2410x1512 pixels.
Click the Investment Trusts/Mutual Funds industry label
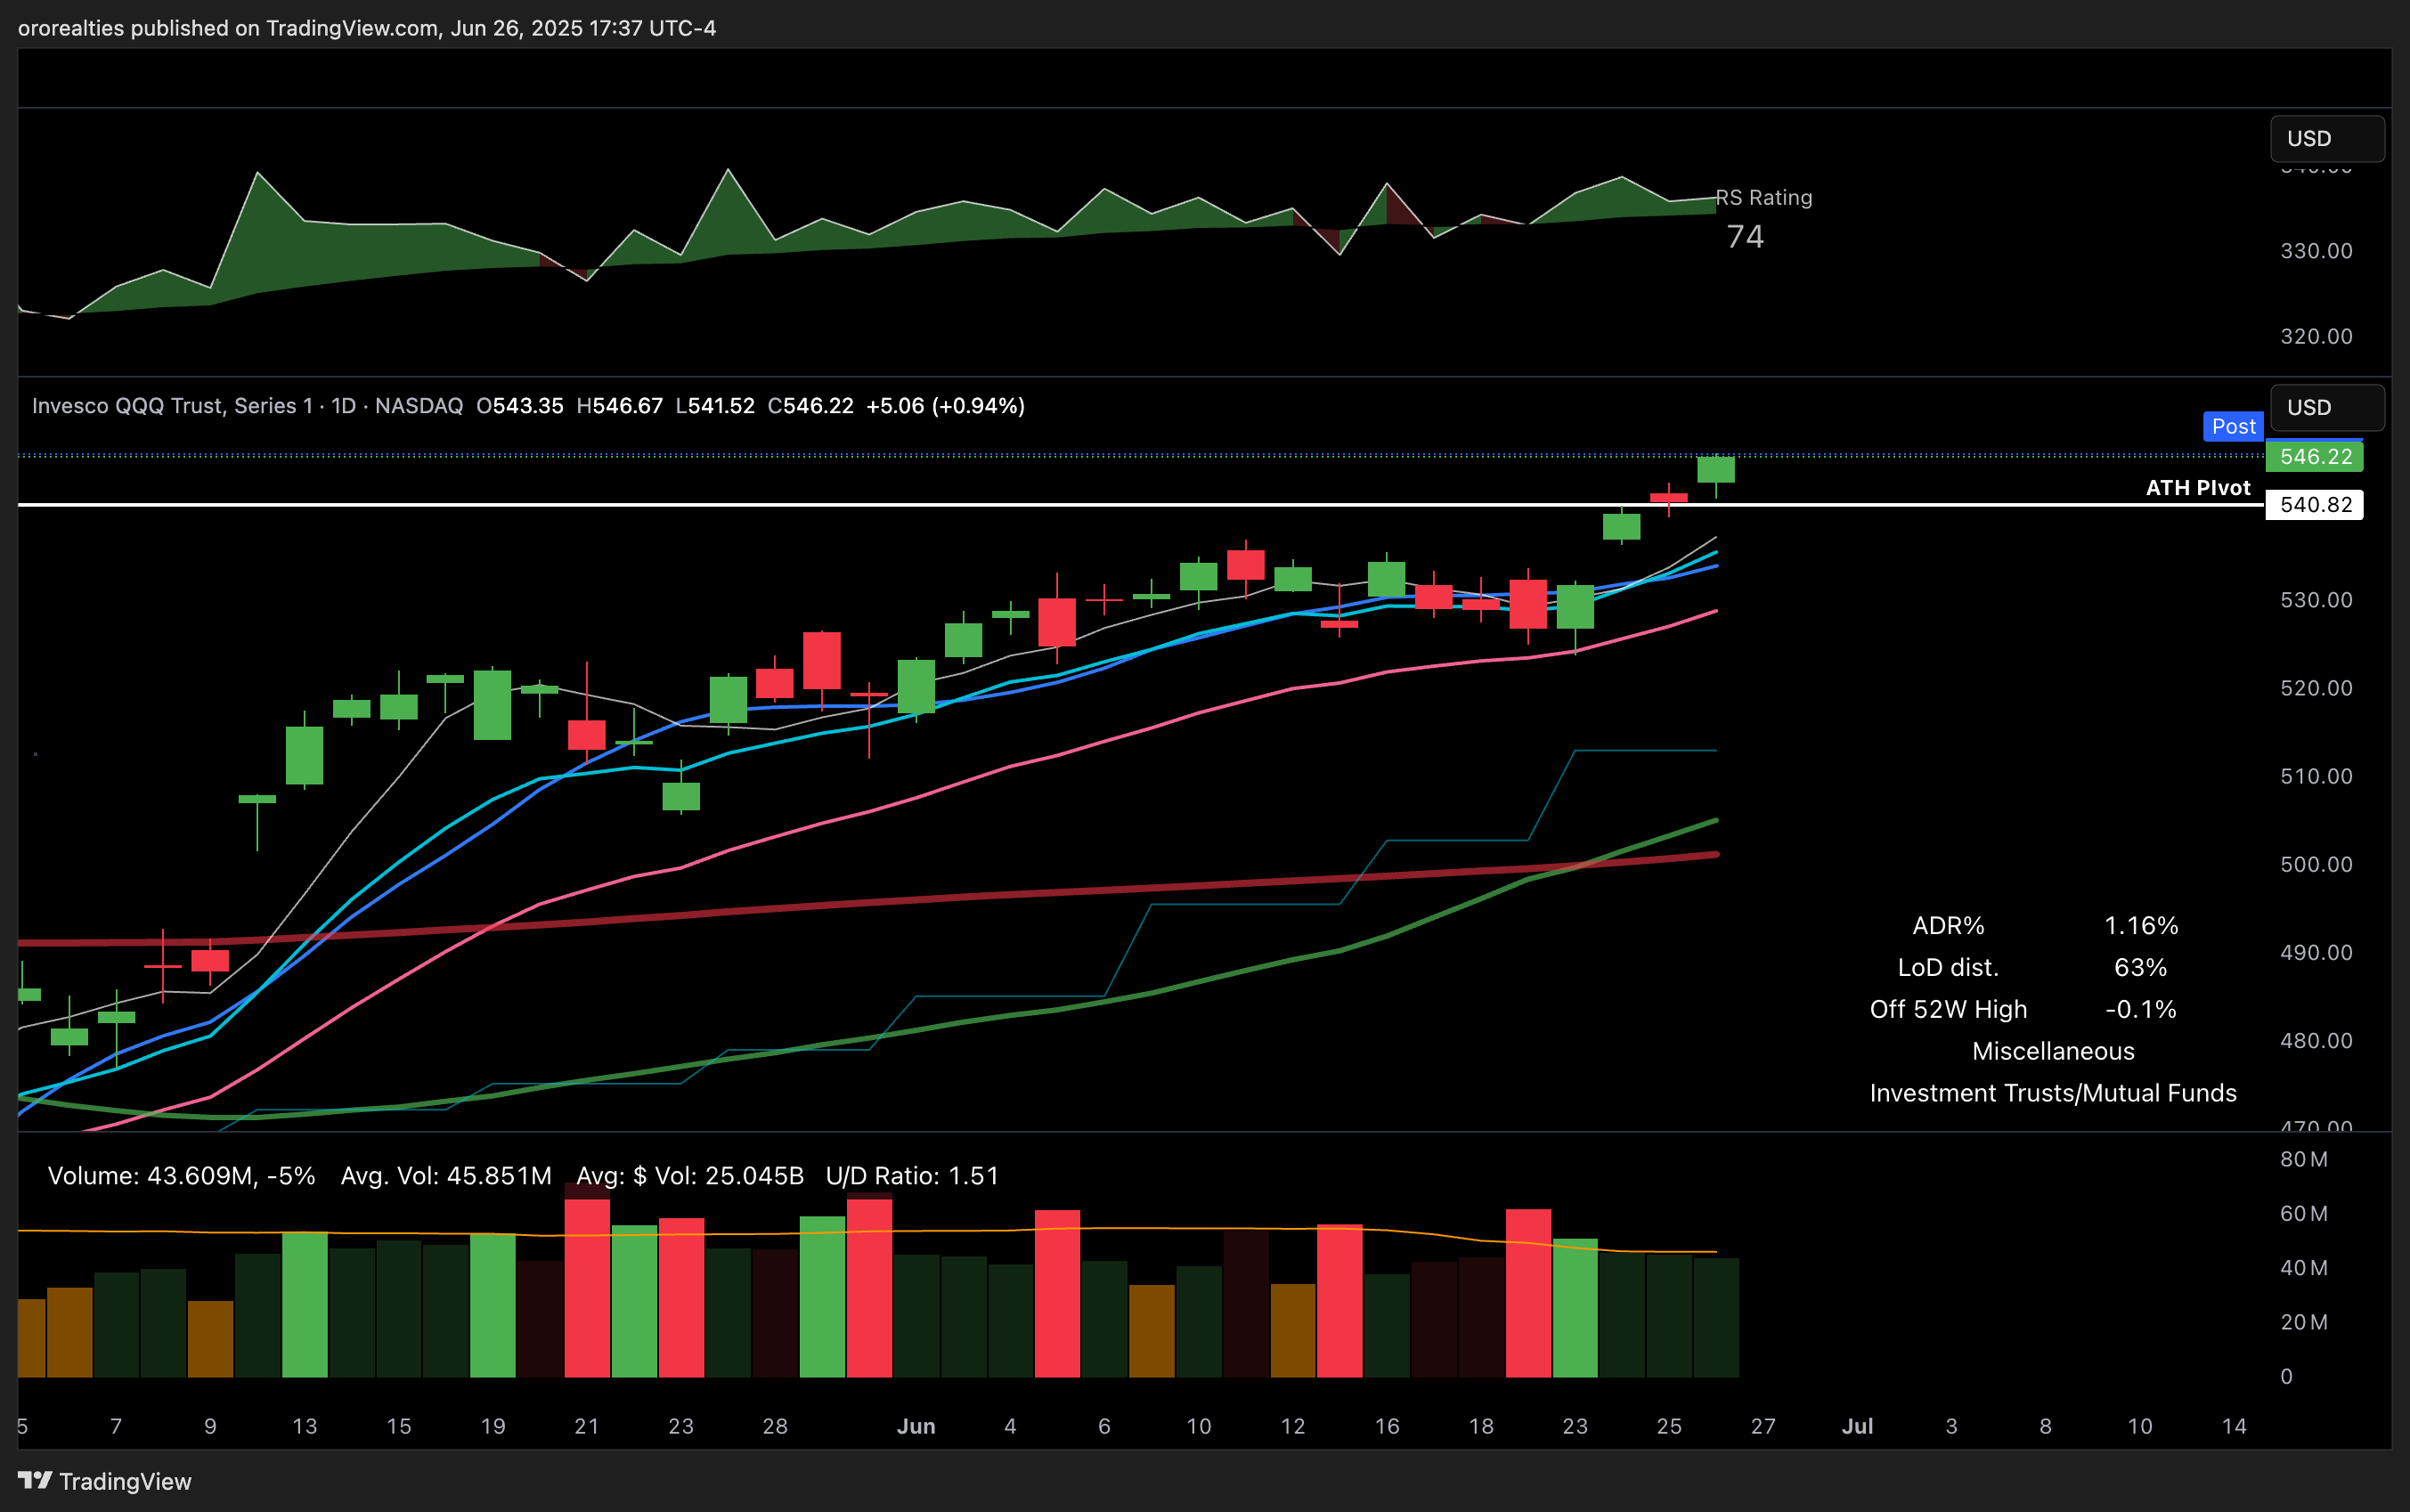click(2053, 1094)
